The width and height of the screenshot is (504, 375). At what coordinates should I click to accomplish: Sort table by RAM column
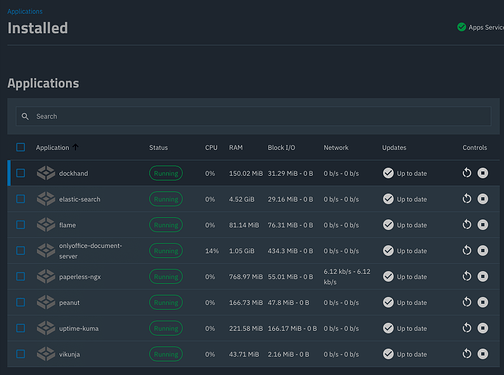point(236,147)
